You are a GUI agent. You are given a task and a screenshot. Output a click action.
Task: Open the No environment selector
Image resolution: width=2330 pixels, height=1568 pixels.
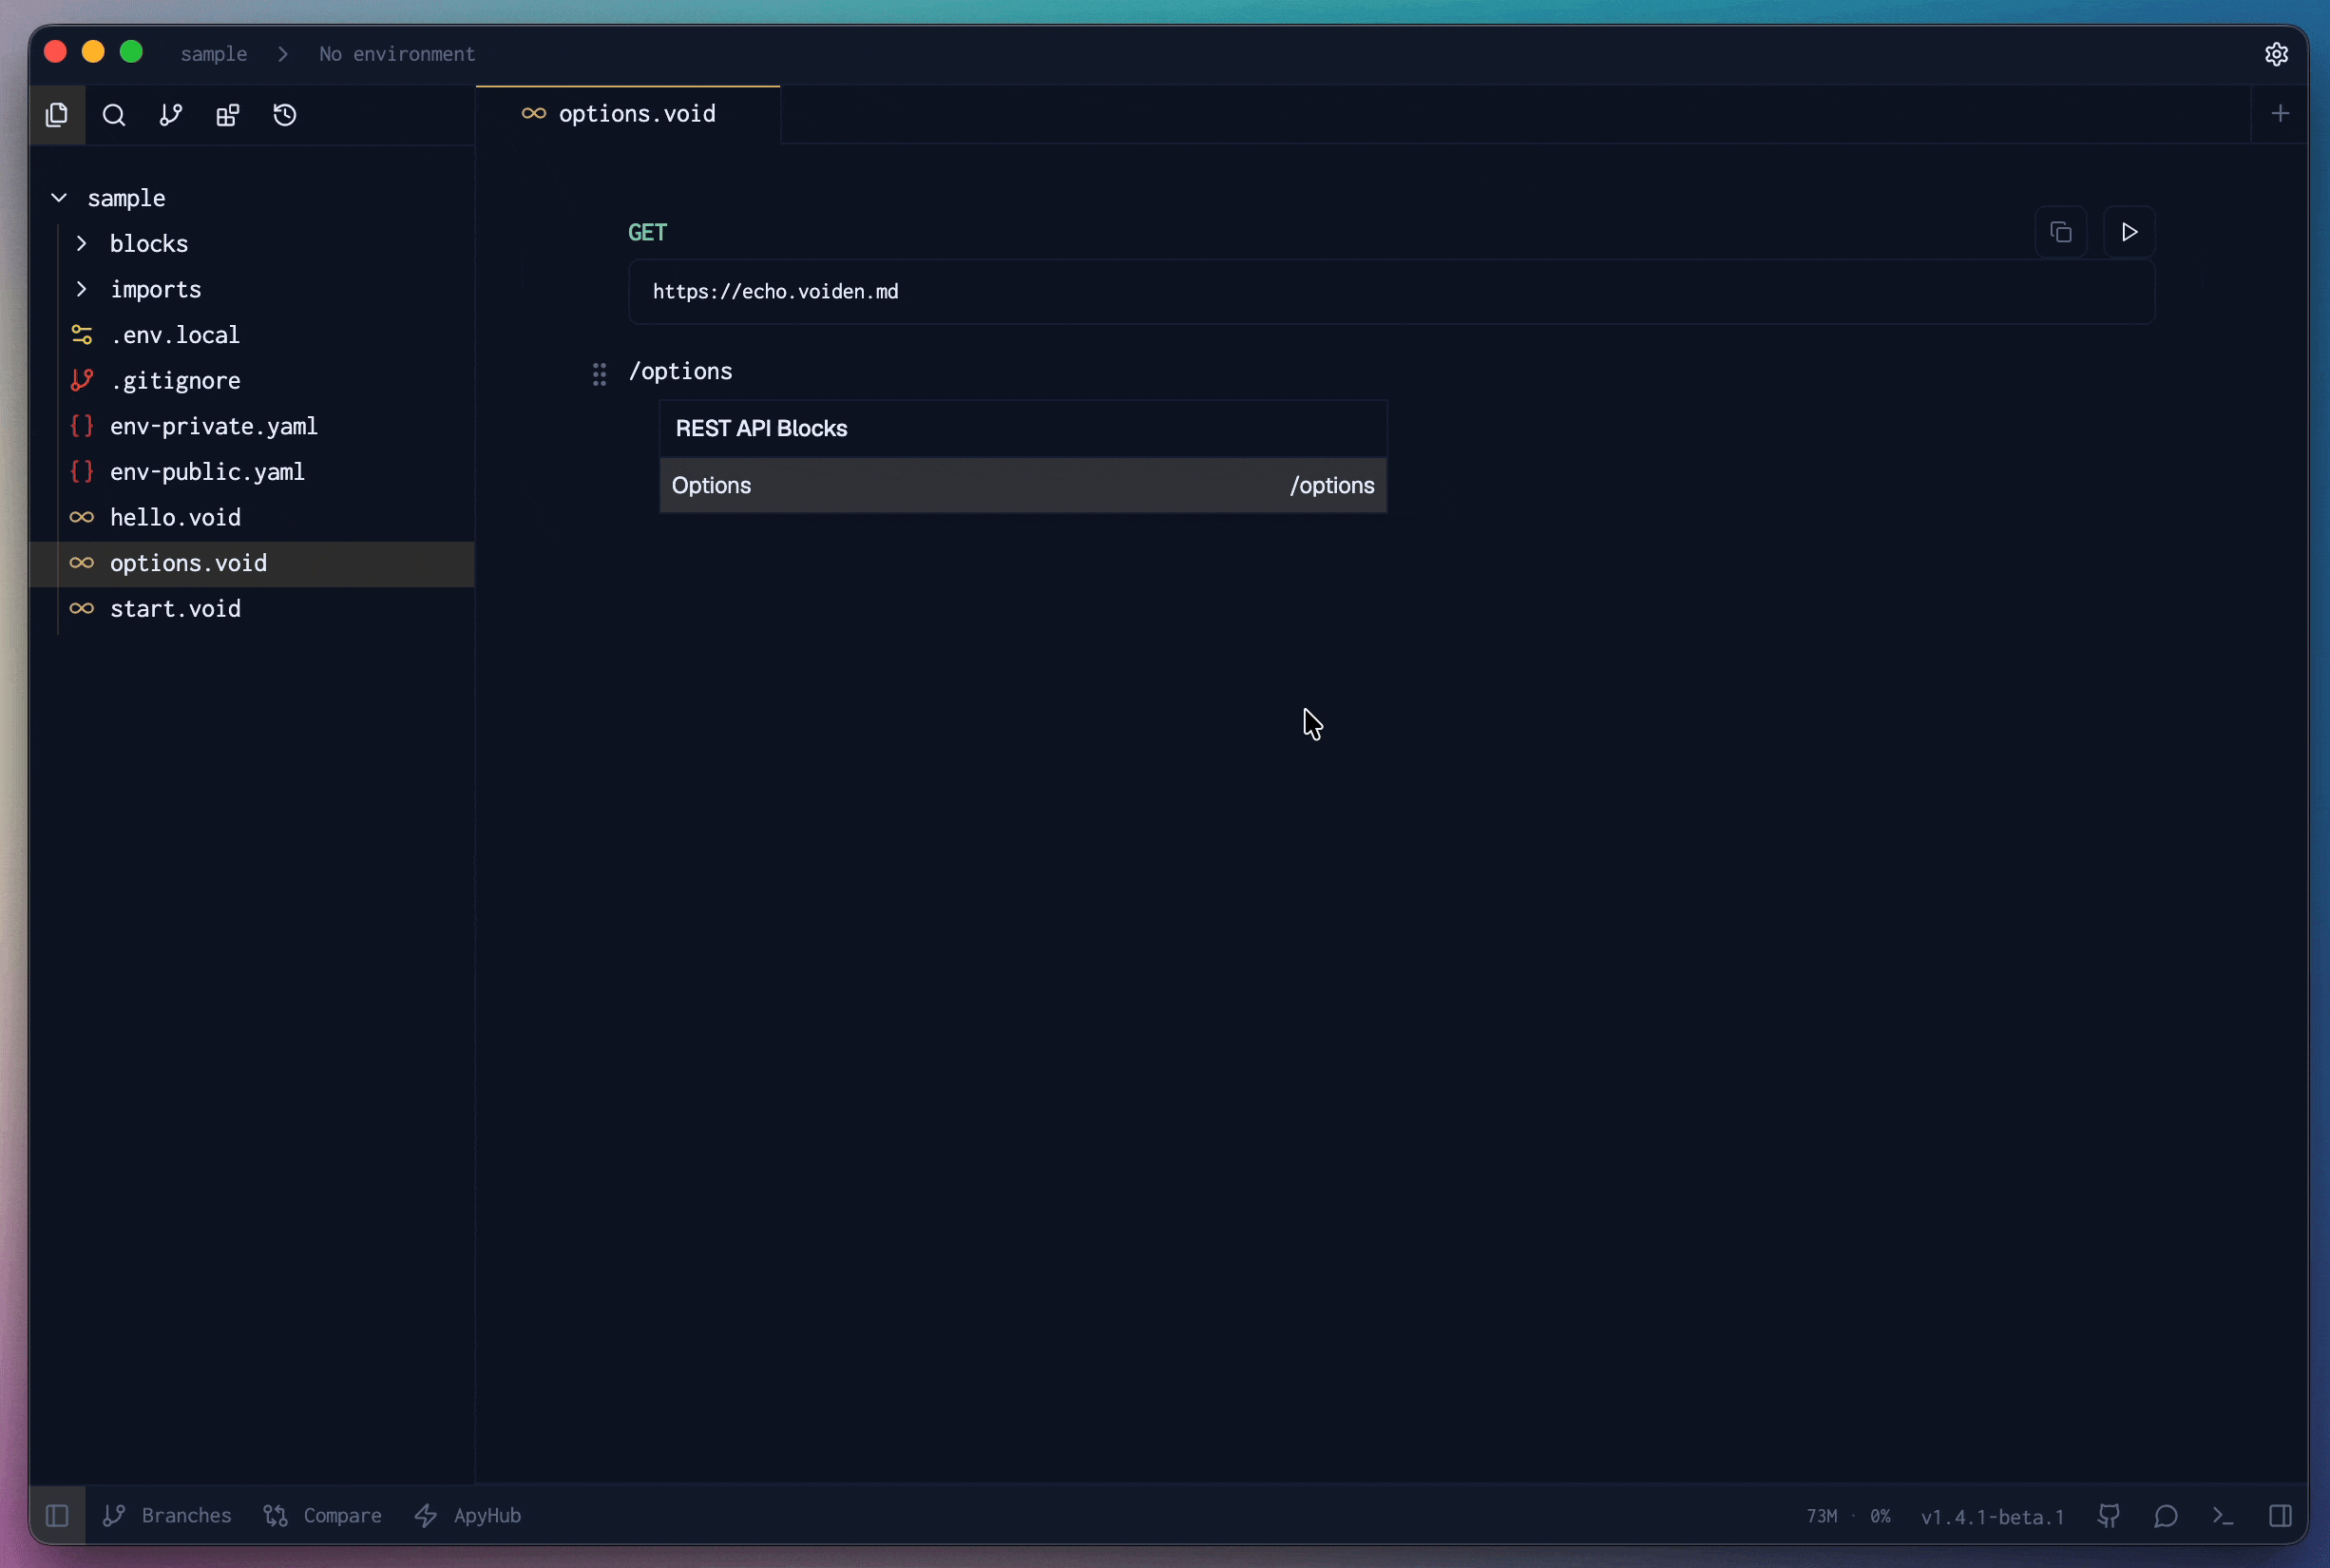click(397, 54)
